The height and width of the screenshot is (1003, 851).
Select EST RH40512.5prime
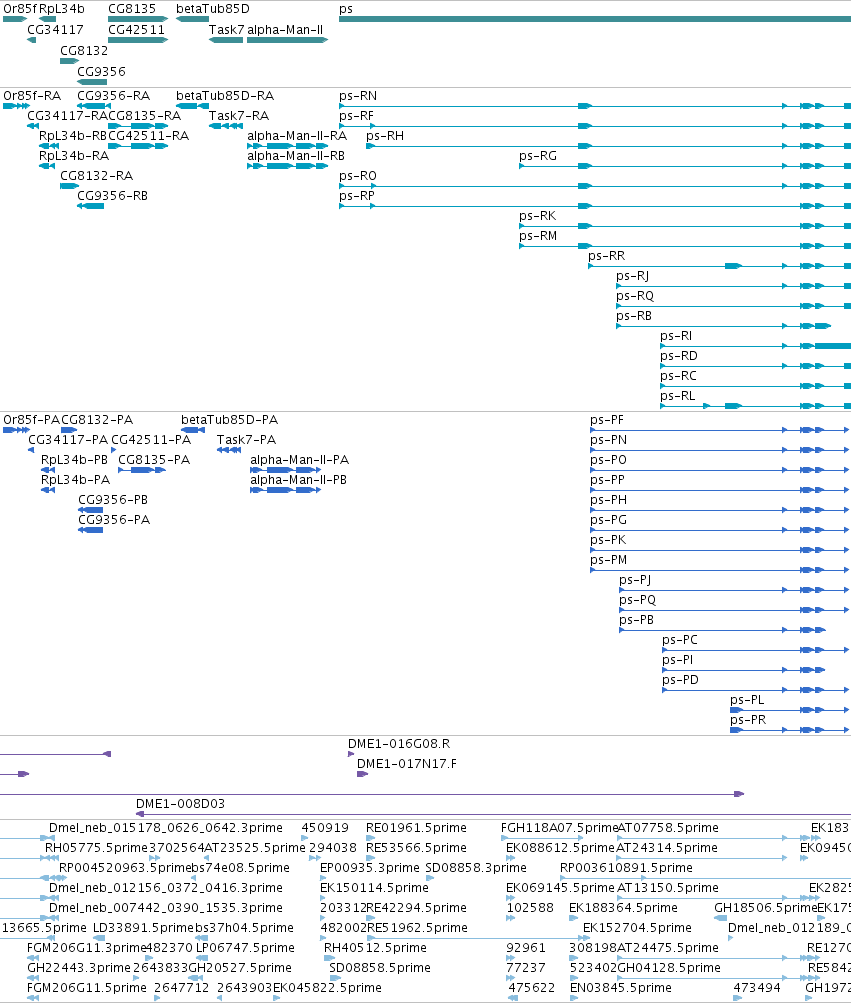point(375,948)
